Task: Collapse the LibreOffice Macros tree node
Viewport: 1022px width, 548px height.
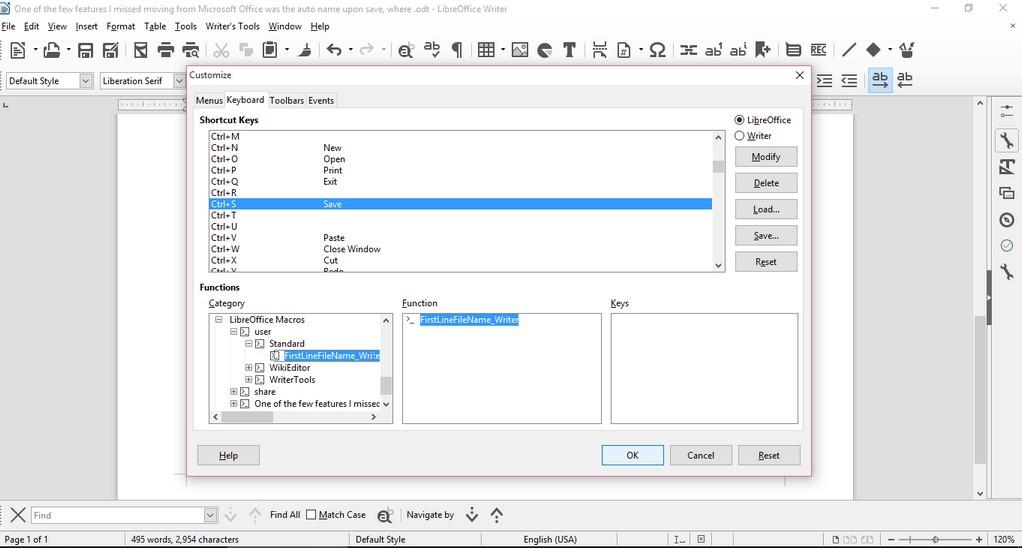Action: click(218, 319)
